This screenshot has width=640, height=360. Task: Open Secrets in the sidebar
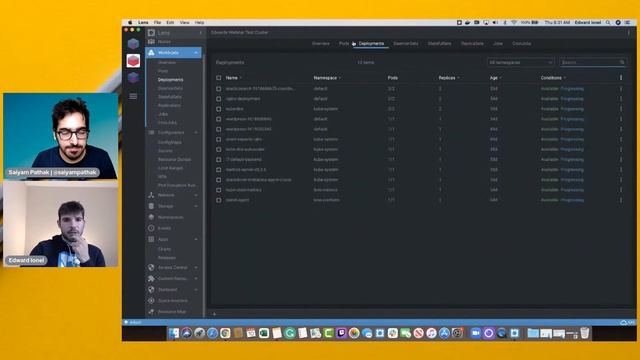tap(165, 151)
